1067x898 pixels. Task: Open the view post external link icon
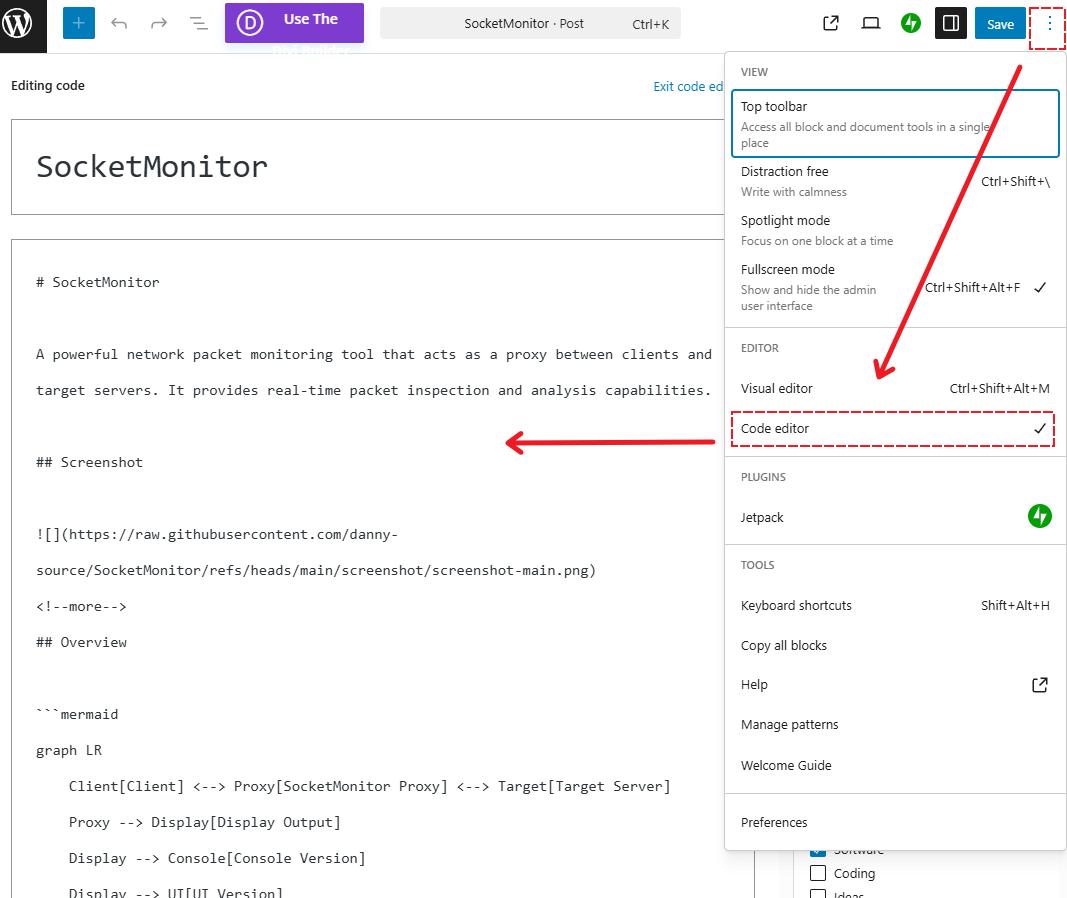[x=831, y=24]
